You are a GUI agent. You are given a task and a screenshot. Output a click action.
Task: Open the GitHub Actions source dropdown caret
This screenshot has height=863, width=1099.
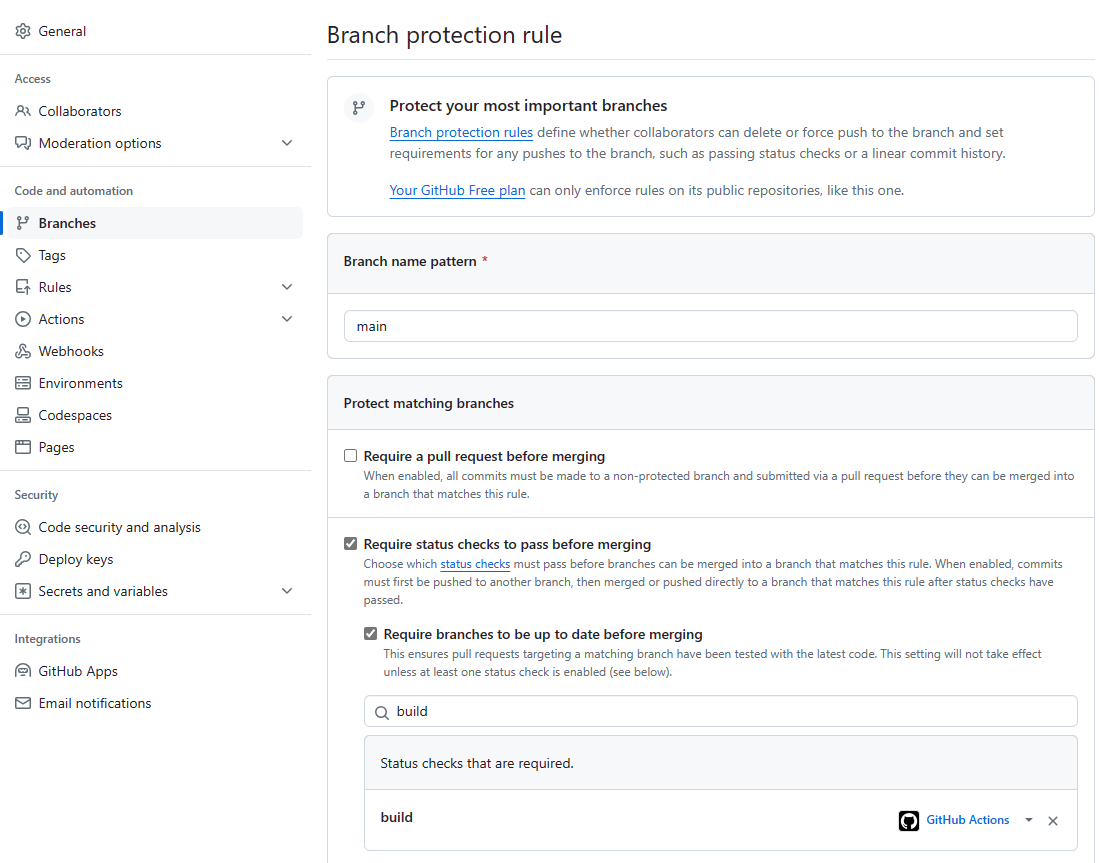click(x=1028, y=820)
